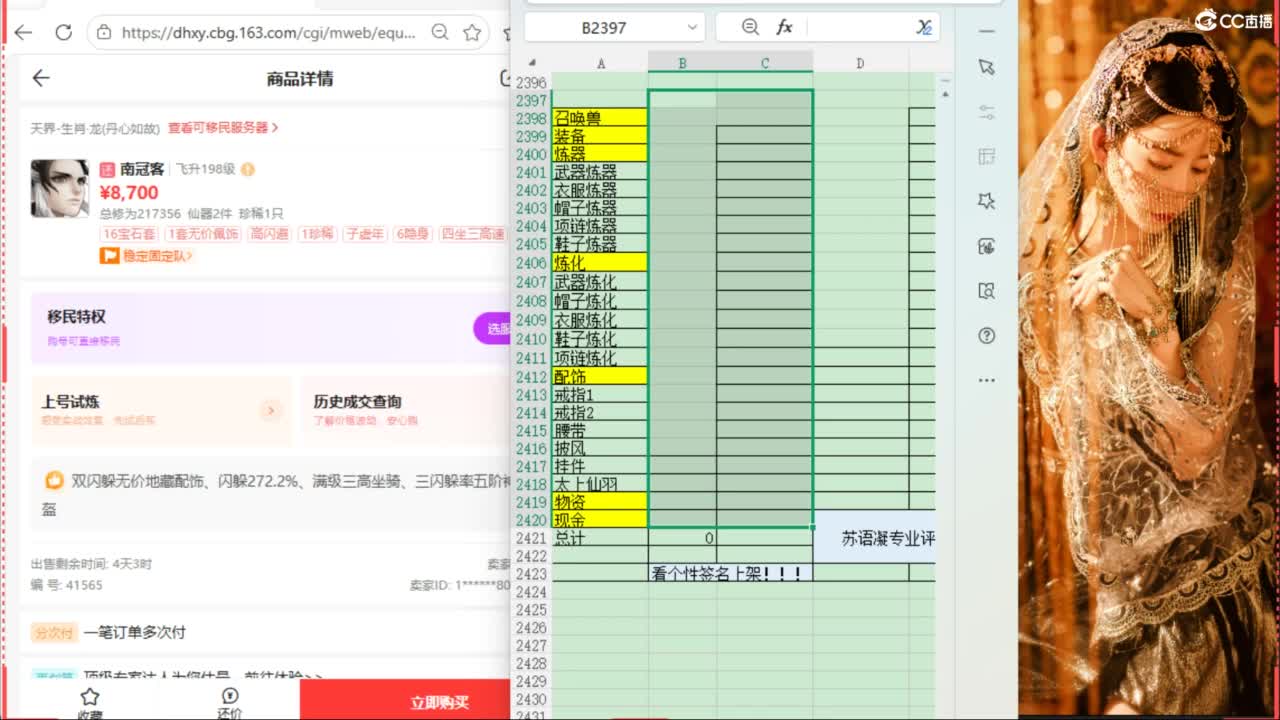The image size is (1280, 720).
Task: Click the select-all corner of the sheet
Action: [532, 63]
